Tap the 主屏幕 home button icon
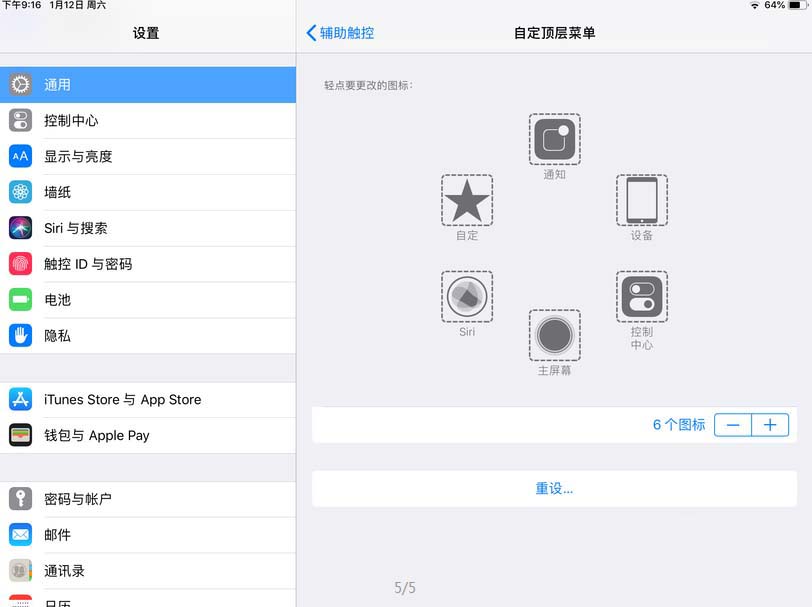Screen dimensions: 812x607 click(554, 336)
